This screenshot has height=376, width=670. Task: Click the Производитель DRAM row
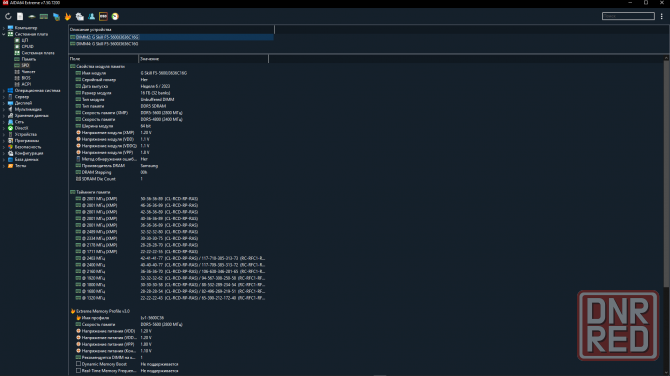169,166
